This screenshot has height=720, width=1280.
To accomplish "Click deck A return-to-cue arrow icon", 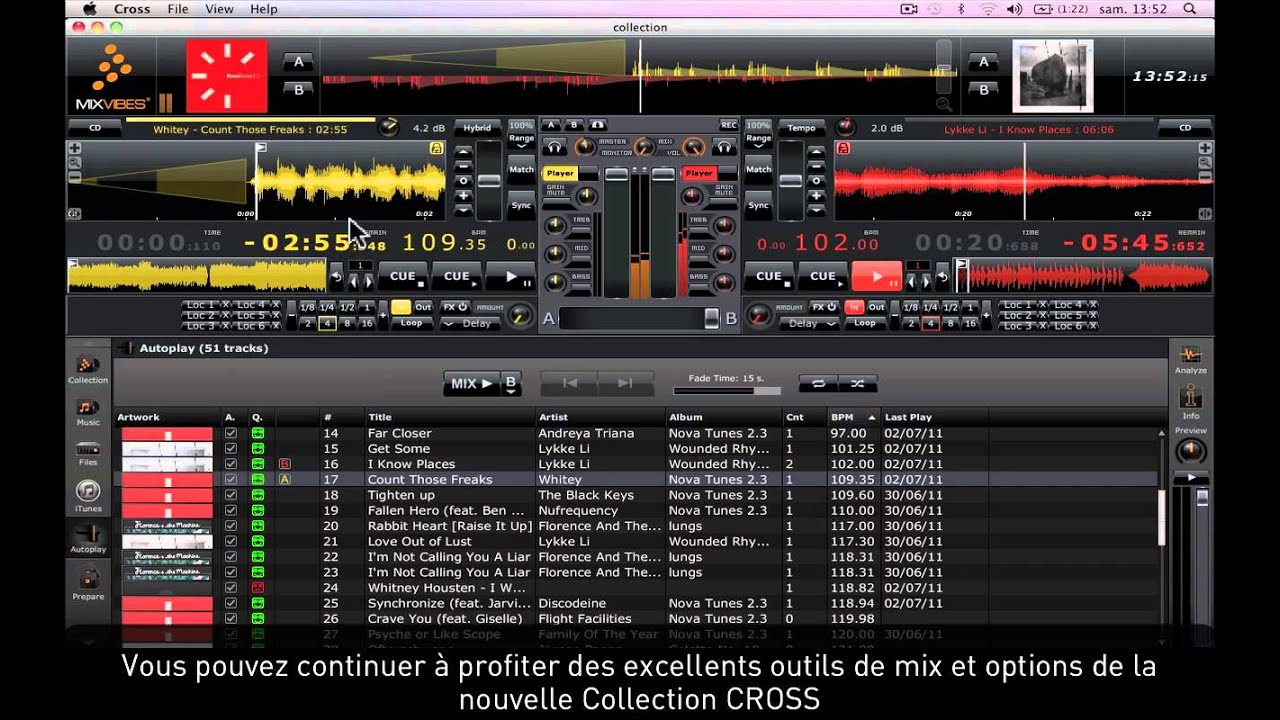I will click(x=336, y=277).
